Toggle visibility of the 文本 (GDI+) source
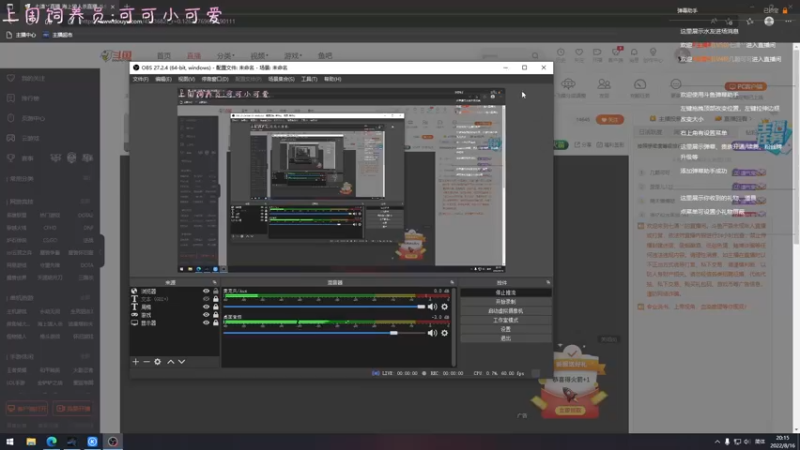Screen dimensions: 800x450 click(x=206, y=299)
